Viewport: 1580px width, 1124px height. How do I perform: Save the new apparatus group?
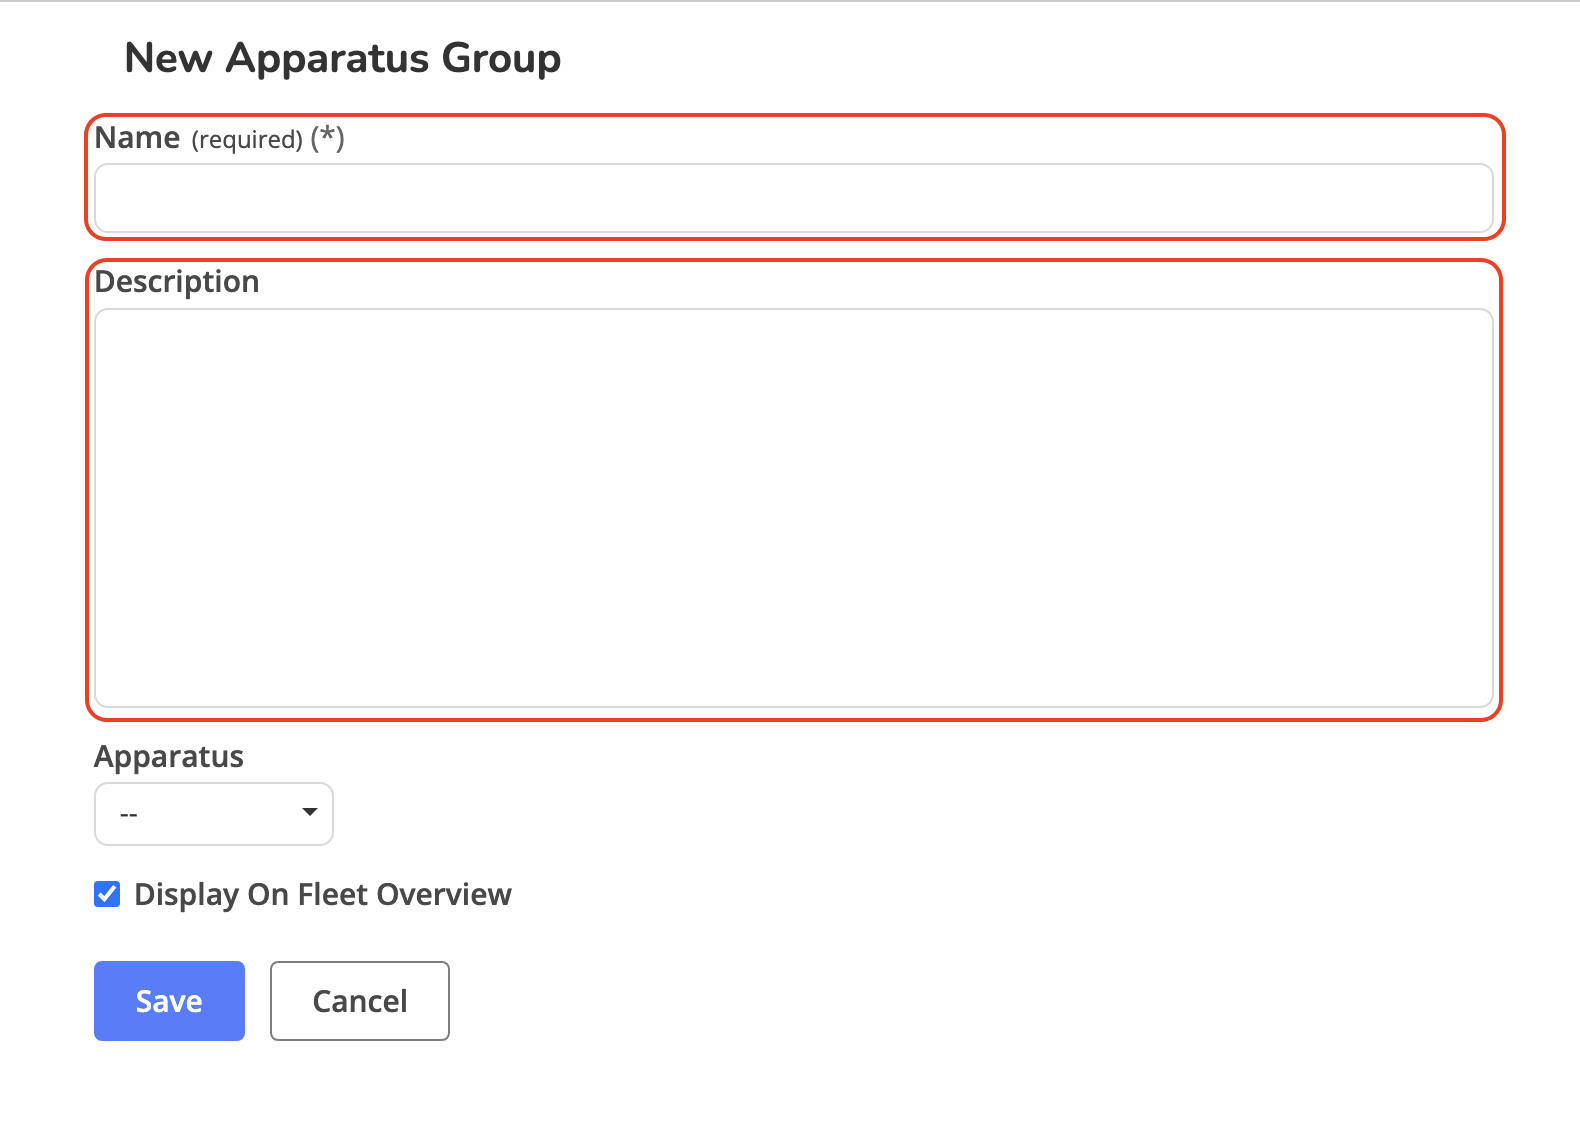click(169, 1001)
